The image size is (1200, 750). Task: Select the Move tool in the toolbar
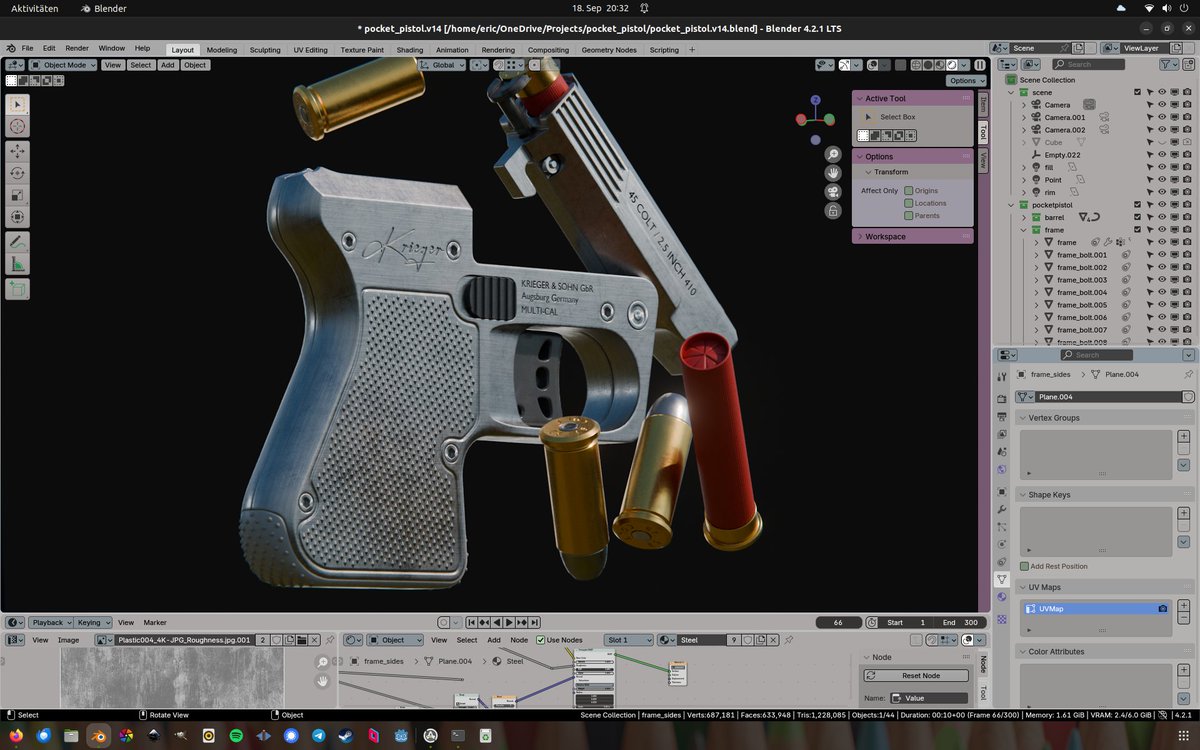coord(17,151)
